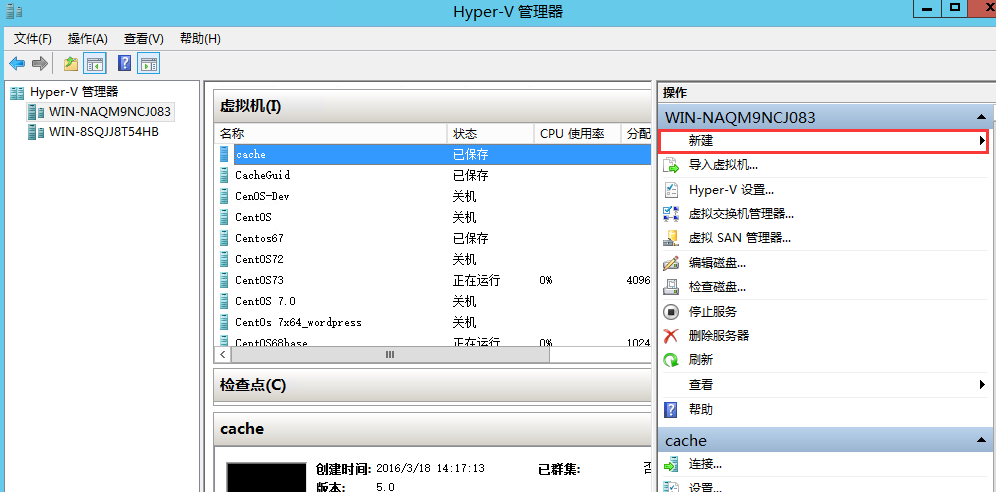Click the blue Help question-mark toolbar icon
Viewport: 996px width, 492px height.
pos(125,63)
